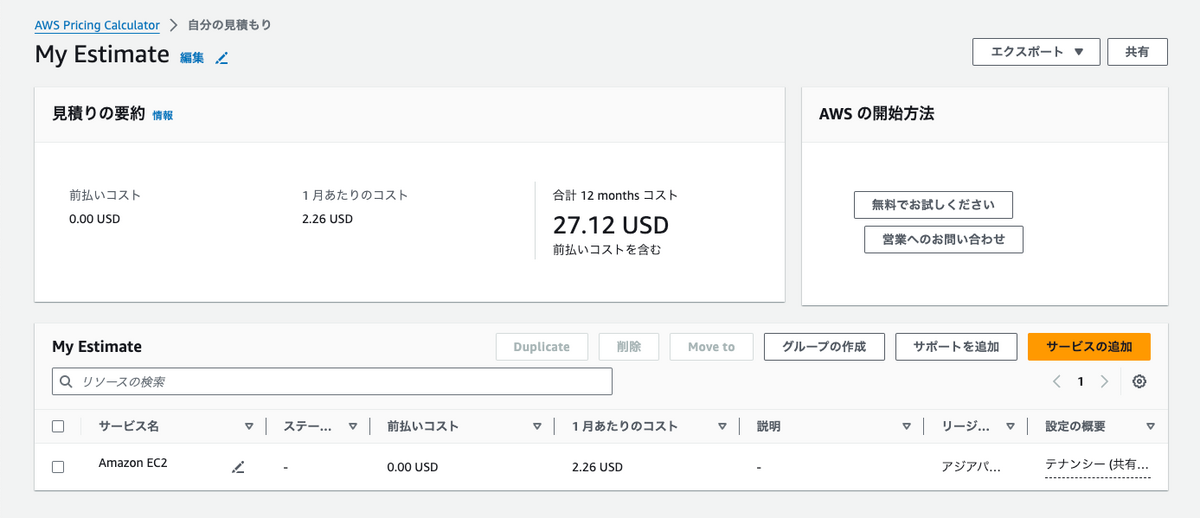
Task: Toggle the select-all checkbox in table header
Action: coord(58,426)
